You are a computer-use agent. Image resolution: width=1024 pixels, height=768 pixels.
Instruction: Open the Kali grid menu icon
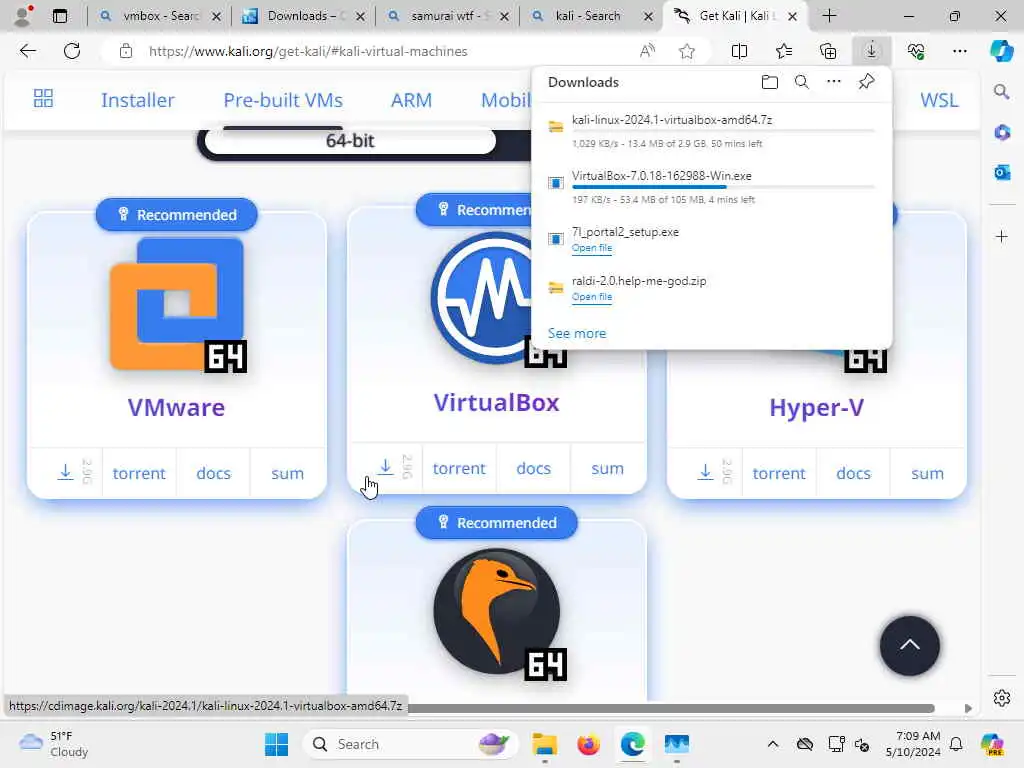[x=43, y=99]
